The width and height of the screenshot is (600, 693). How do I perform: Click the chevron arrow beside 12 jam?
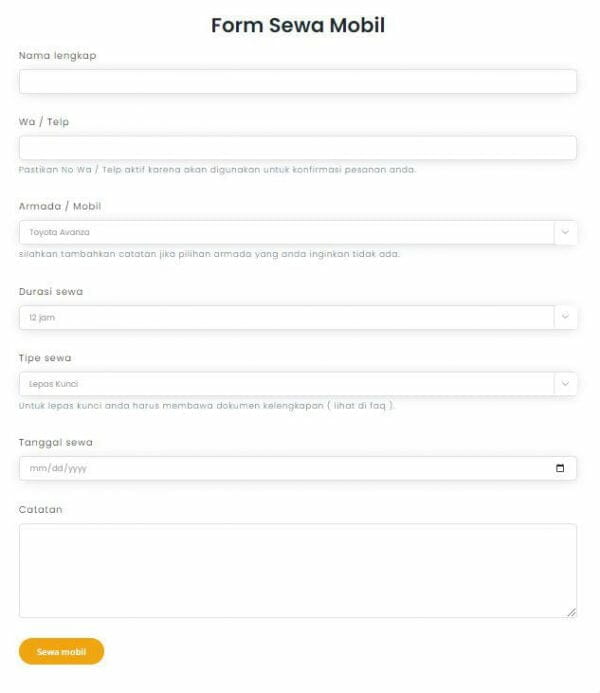tap(565, 317)
